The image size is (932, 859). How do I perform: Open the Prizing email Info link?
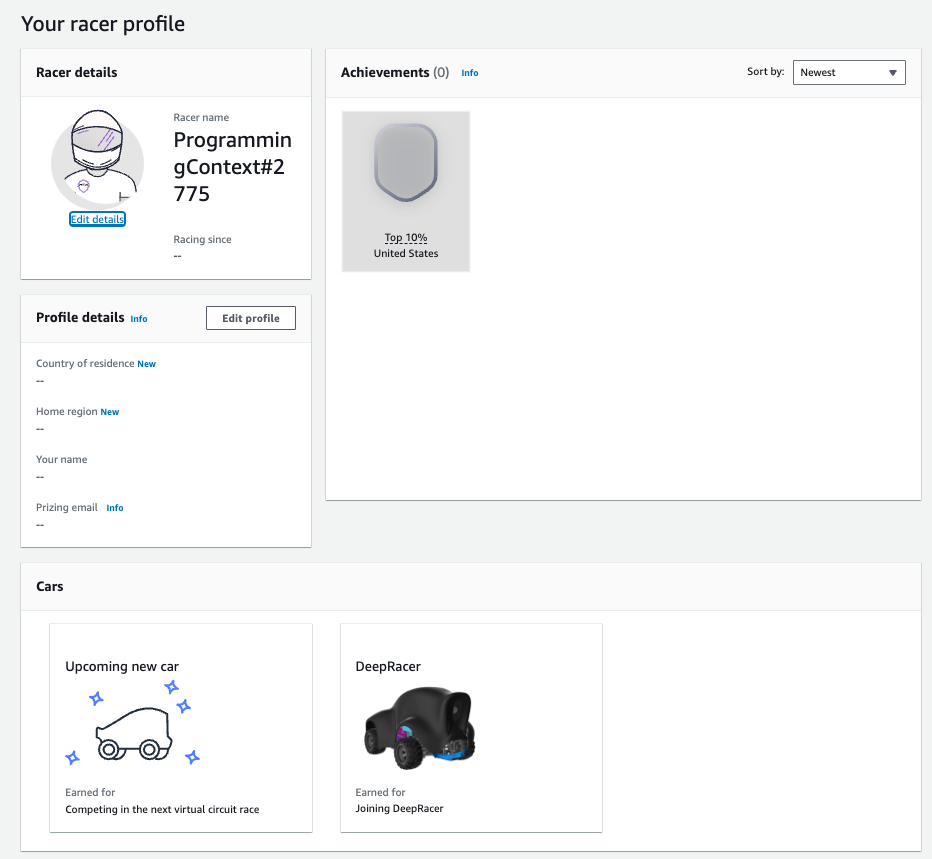point(114,508)
